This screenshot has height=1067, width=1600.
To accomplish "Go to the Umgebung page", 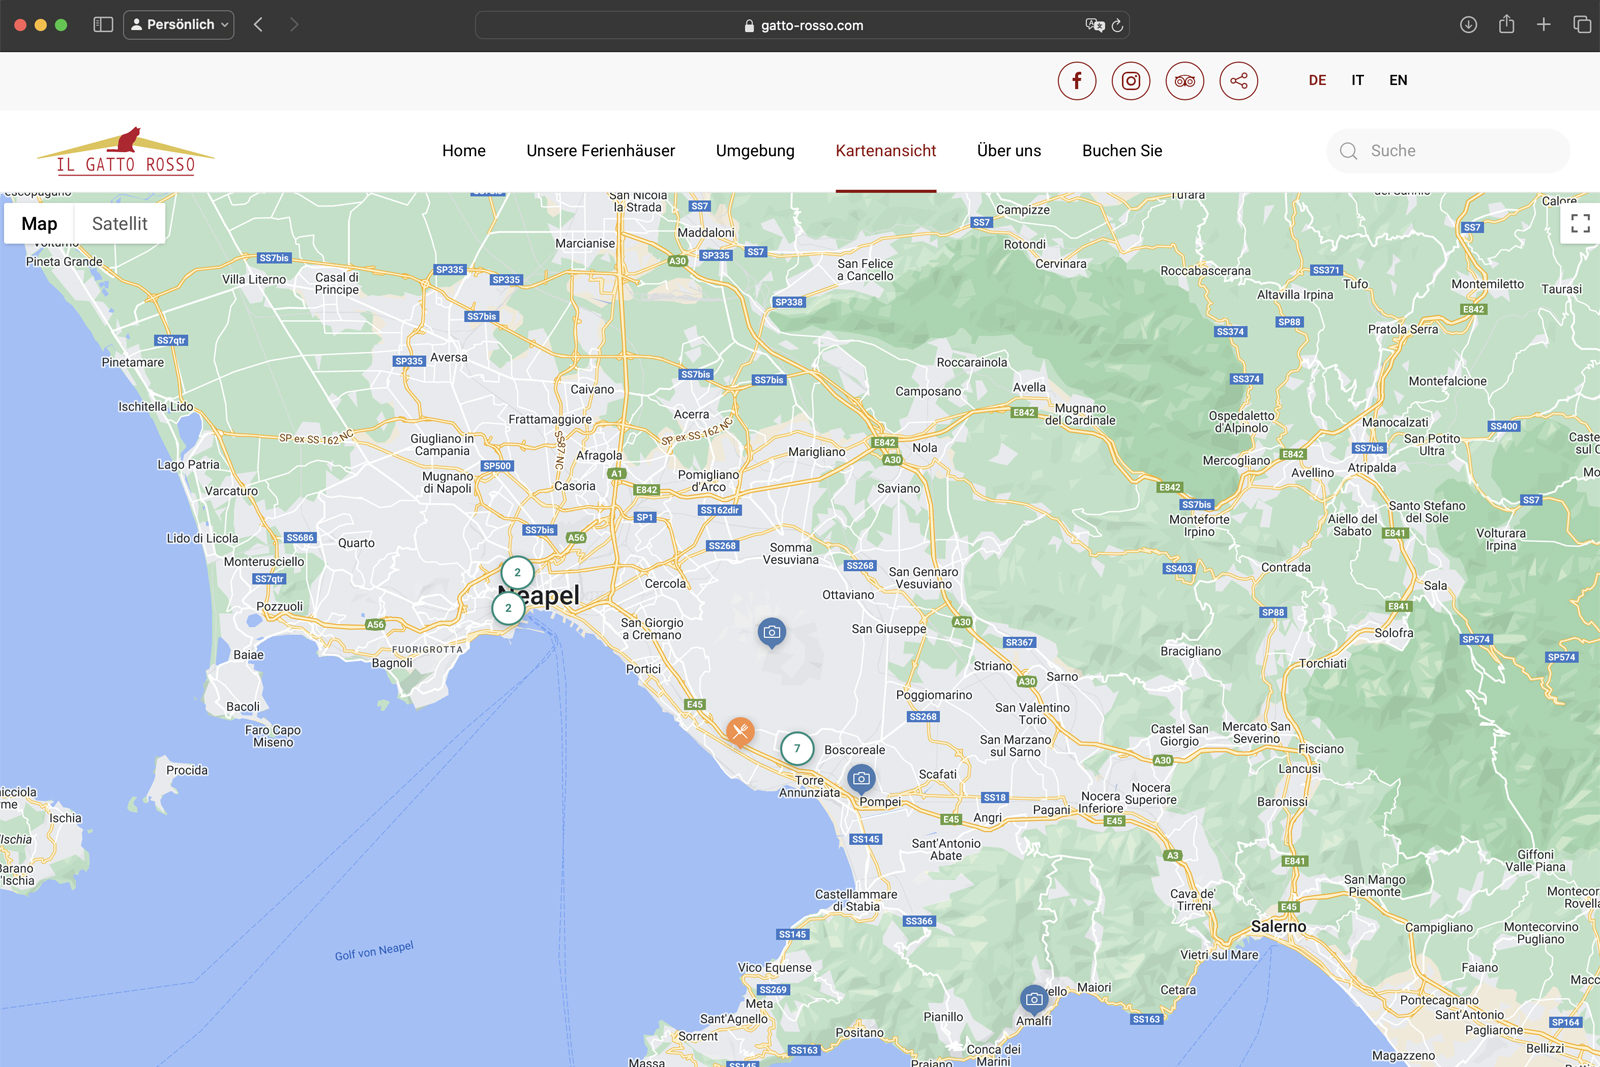I will pyautogui.click(x=755, y=151).
